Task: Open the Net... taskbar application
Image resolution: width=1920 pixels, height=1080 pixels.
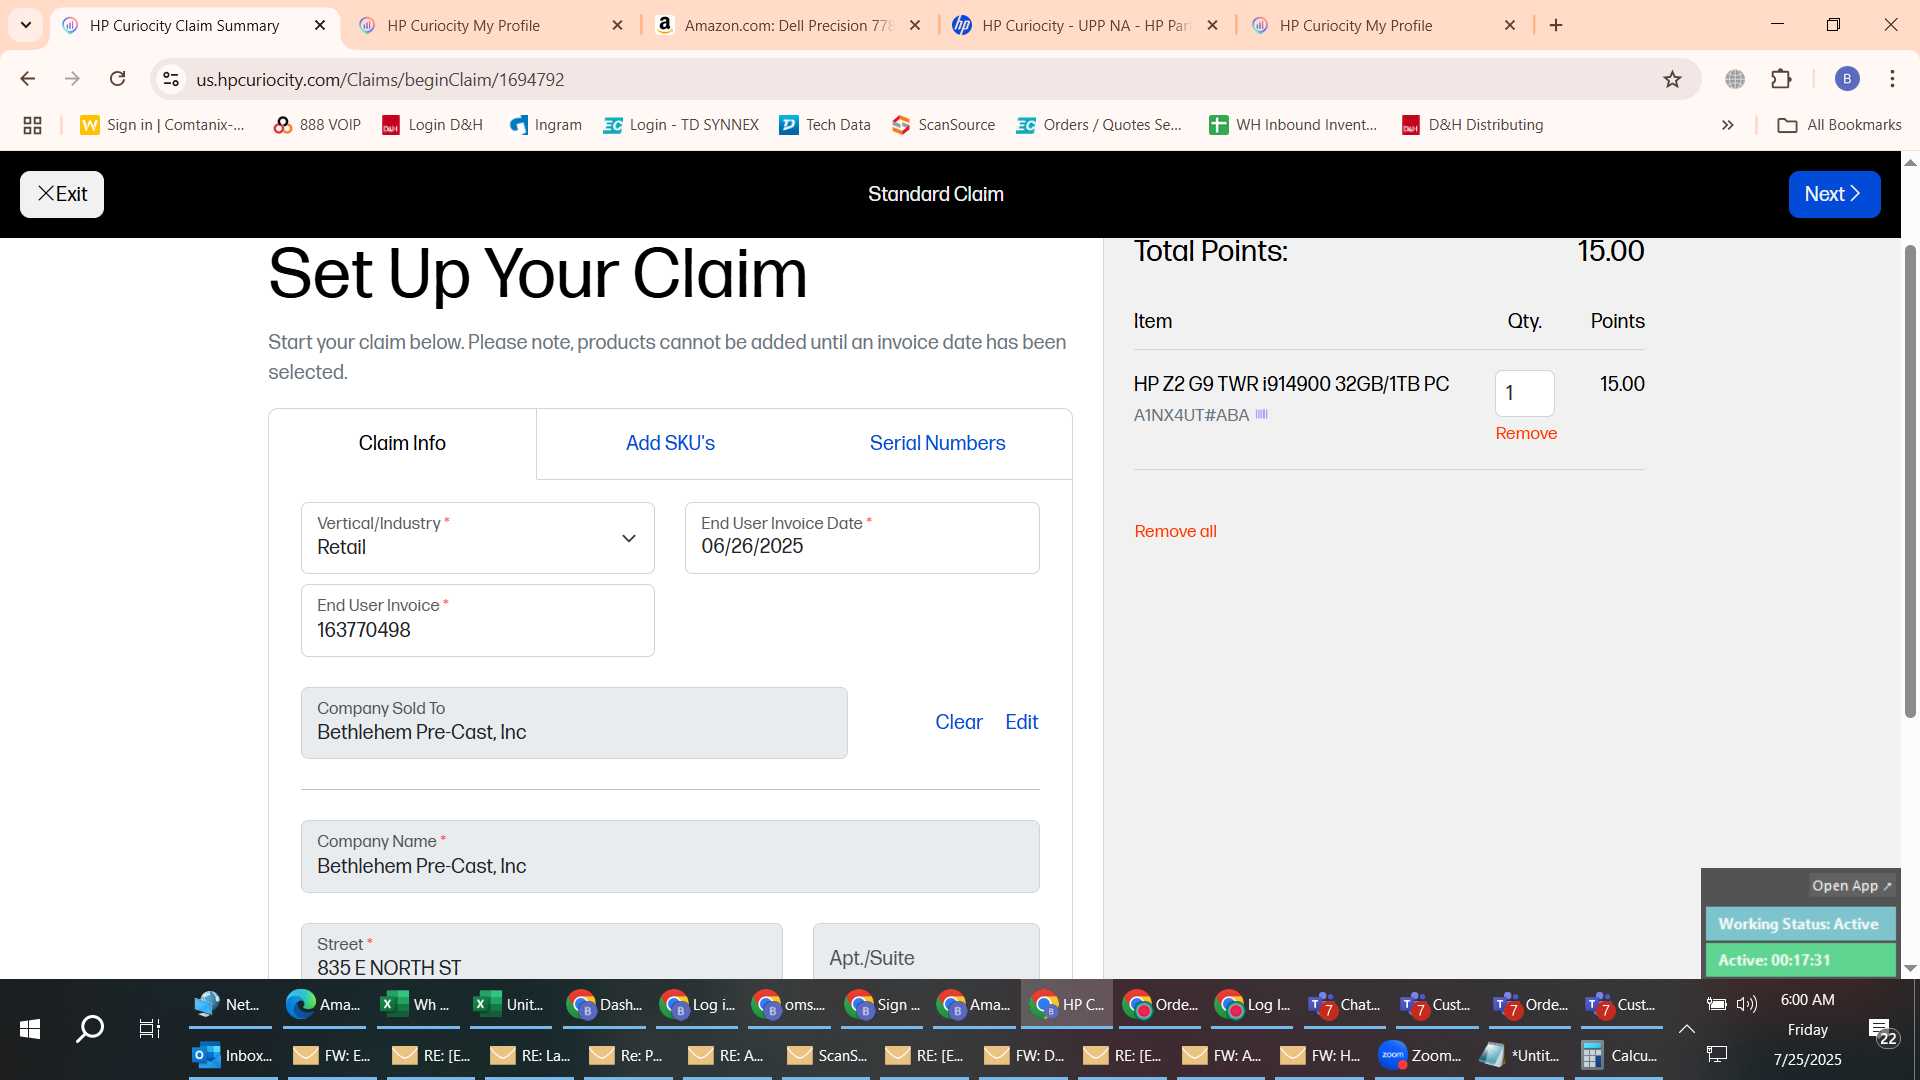Action: (229, 1005)
